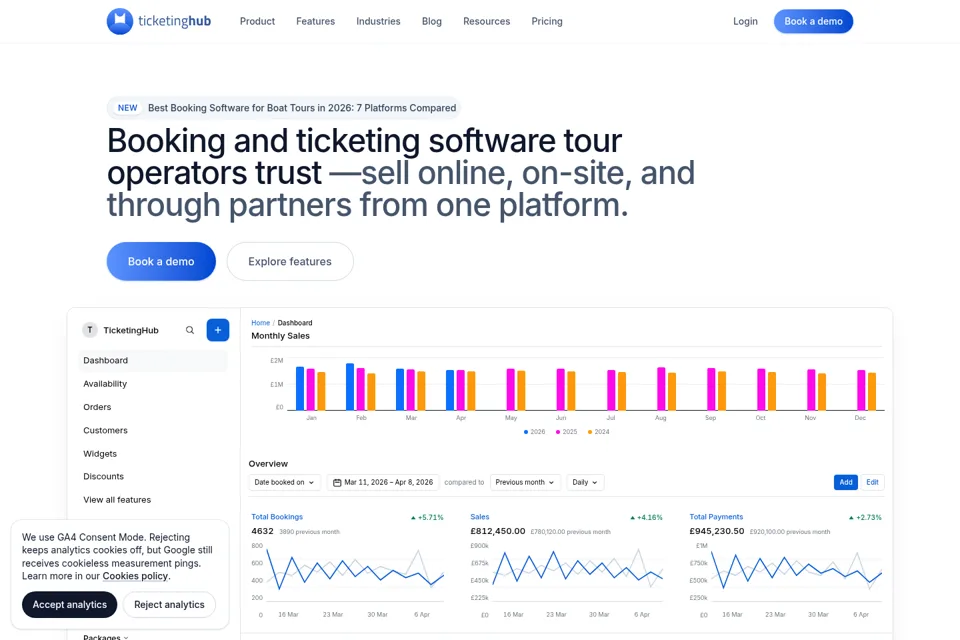Select Orders in the sidebar
The height and width of the screenshot is (640, 960).
pos(97,407)
